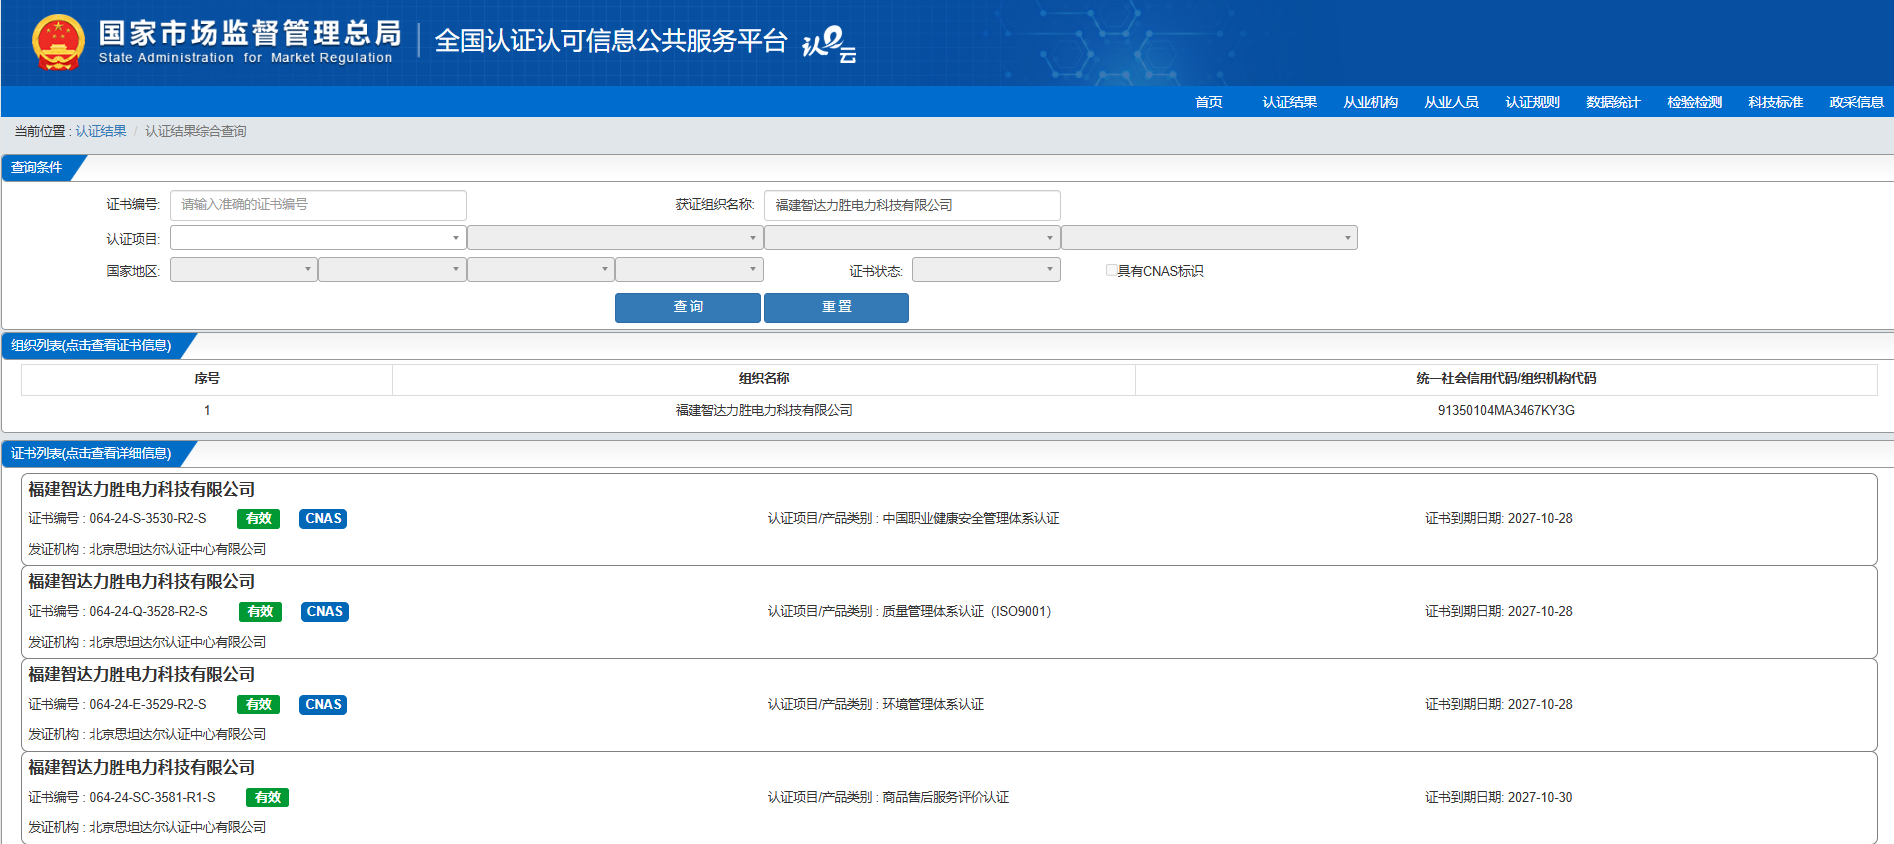Open 科技标准 navigation menu
Image resolution: width=1894 pixels, height=844 pixels.
pos(1775,102)
